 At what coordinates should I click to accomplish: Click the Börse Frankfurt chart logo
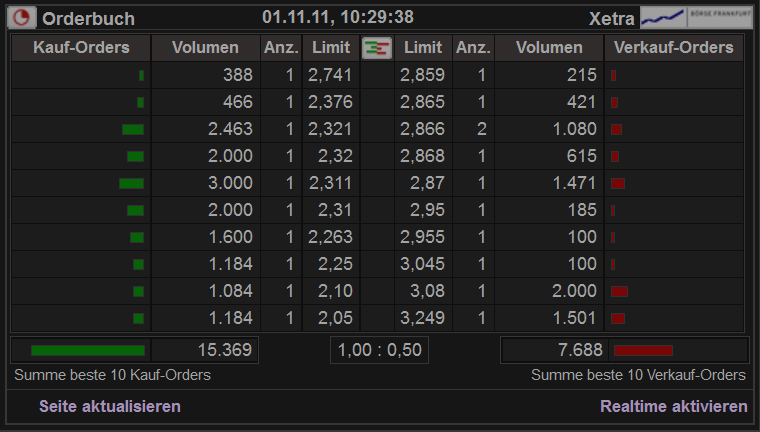(696, 17)
